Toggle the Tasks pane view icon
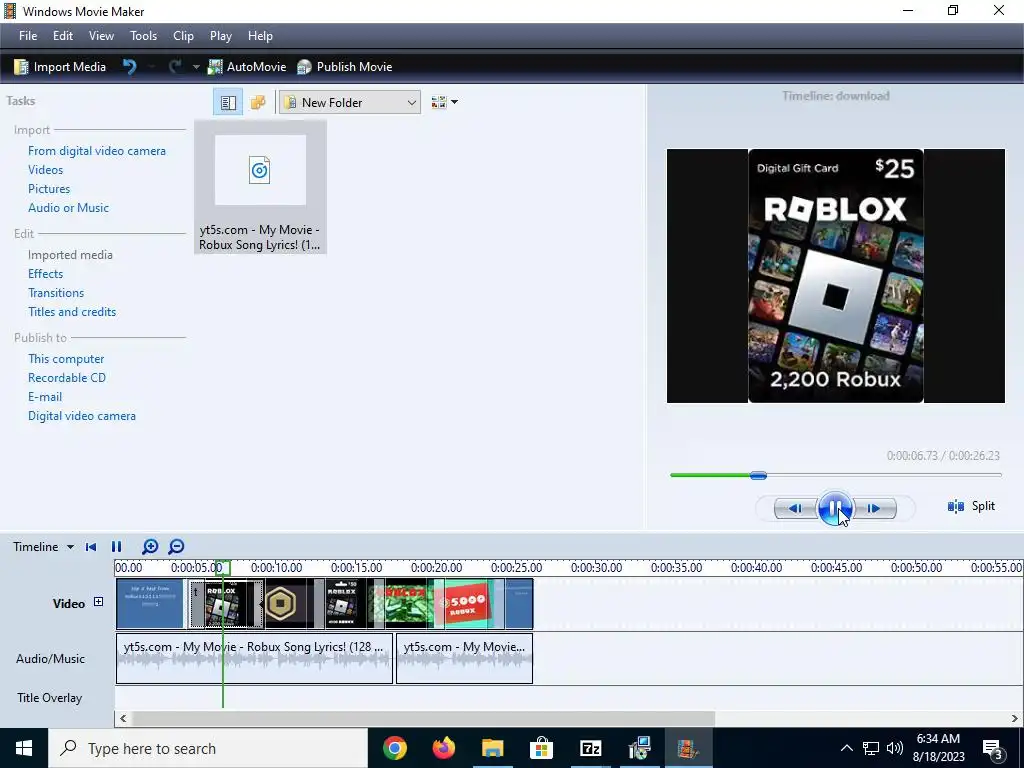The image size is (1024, 768). pyautogui.click(x=228, y=103)
